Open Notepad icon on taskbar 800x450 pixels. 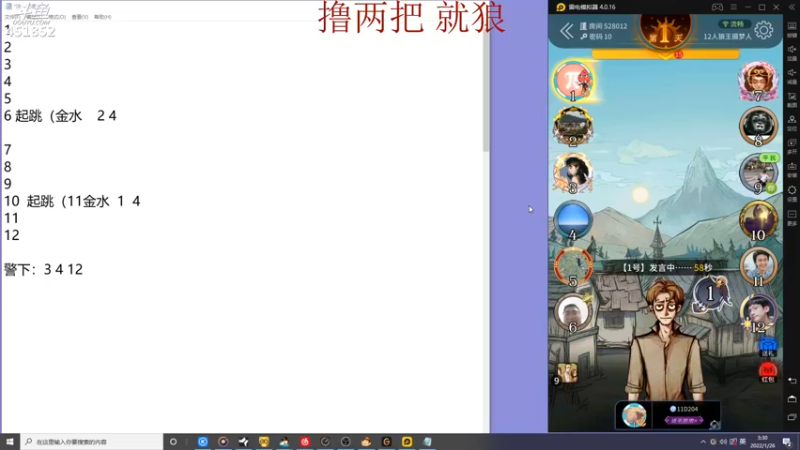pos(427,441)
